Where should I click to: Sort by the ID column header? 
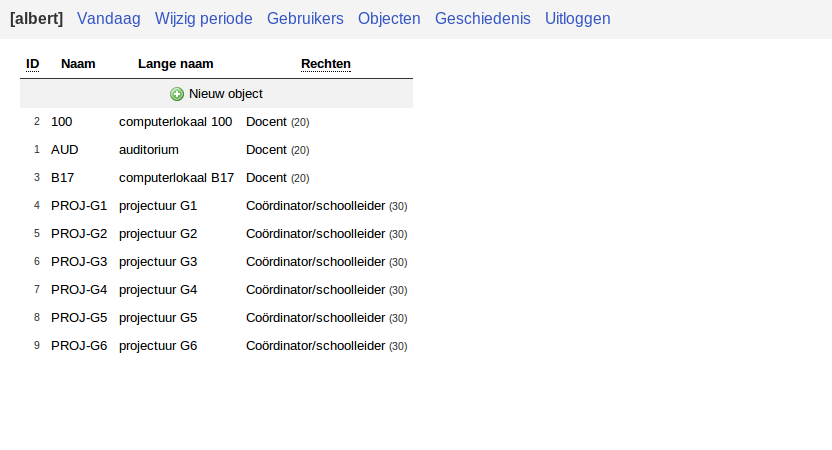click(x=33, y=64)
